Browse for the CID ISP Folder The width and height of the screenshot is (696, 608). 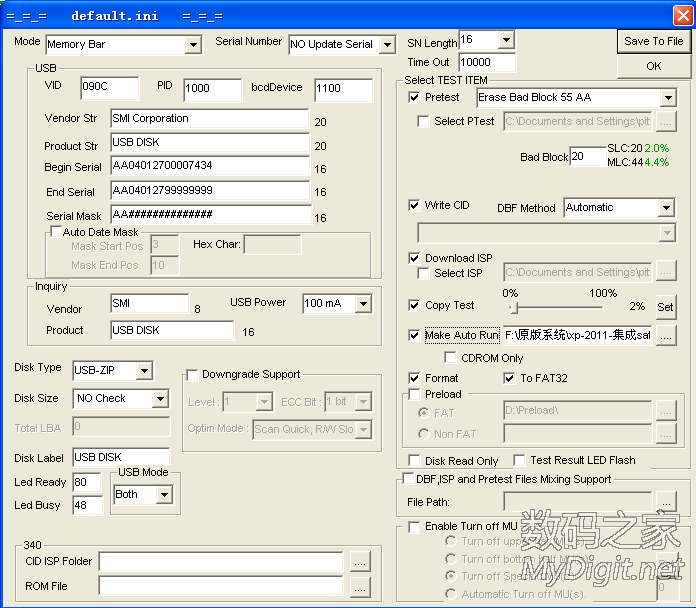pyautogui.click(x=360, y=562)
